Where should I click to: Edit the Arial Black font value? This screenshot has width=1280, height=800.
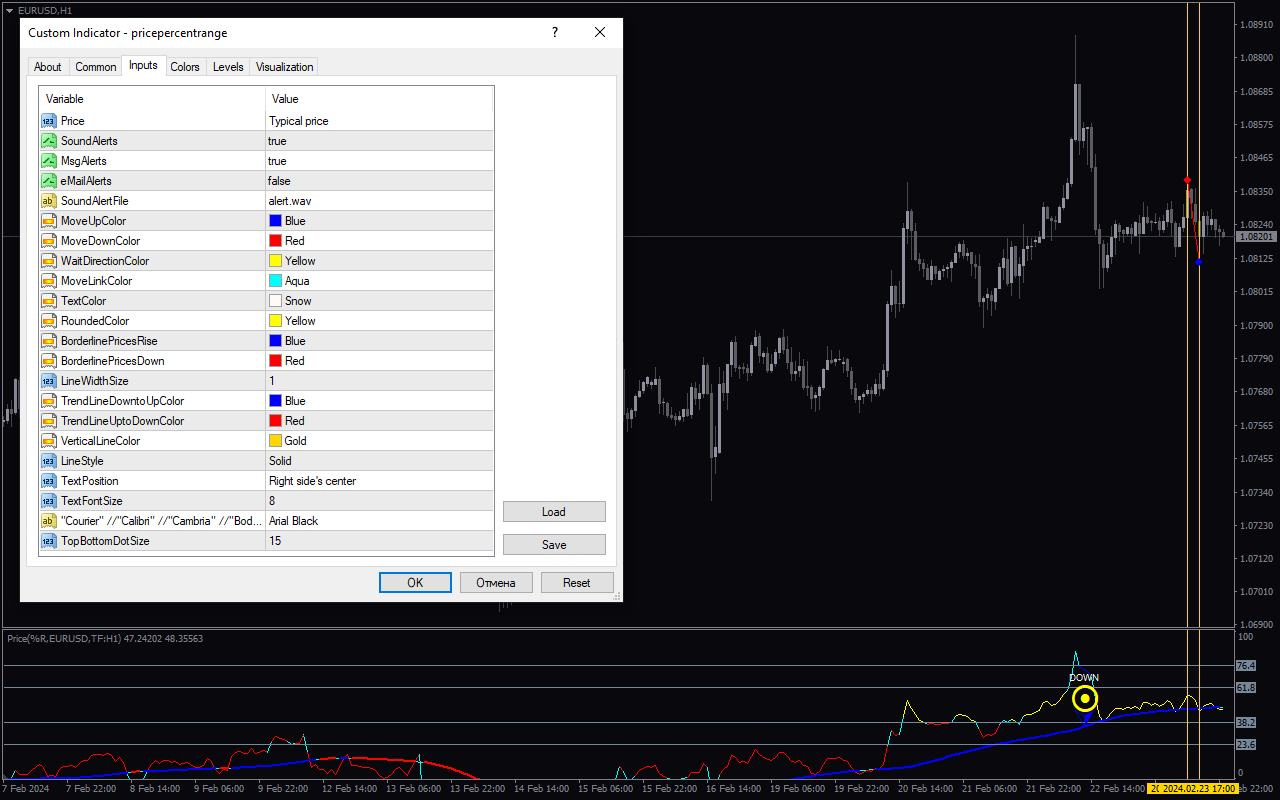[x=380, y=521]
